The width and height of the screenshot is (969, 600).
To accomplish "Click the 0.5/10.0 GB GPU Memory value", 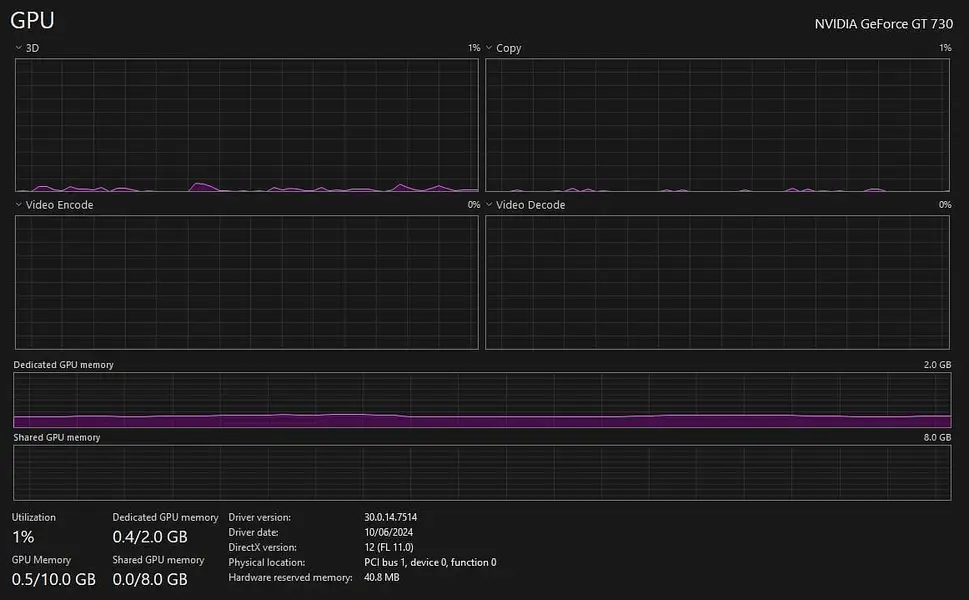I will point(54,579).
